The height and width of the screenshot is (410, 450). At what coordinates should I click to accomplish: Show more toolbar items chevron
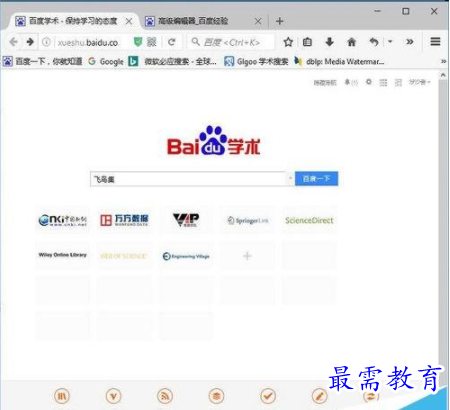pos(410,42)
